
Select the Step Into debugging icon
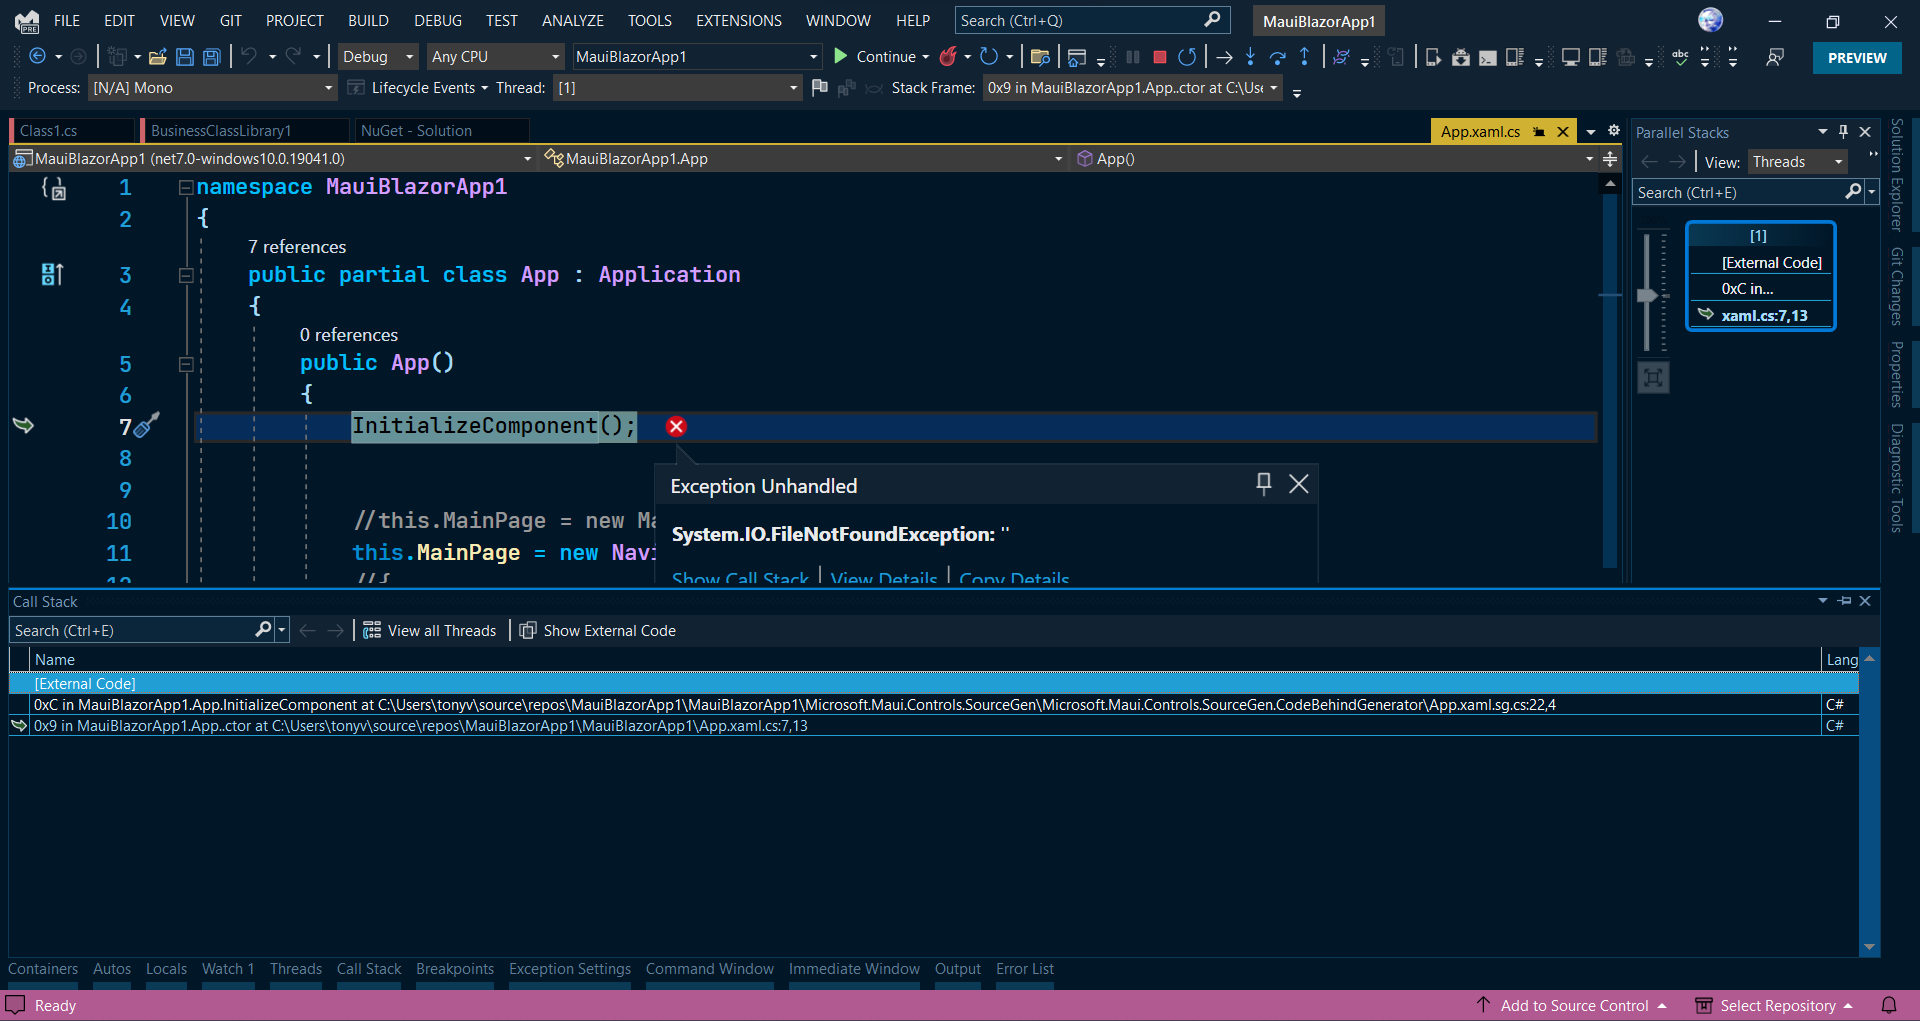(x=1250, y=57)
